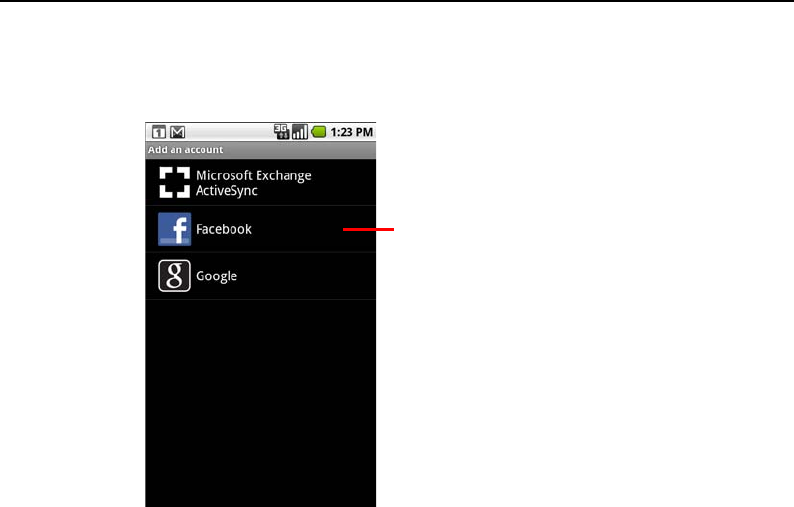This screenshot has height=507, width=794.
Task: Select the Microsoft Exchange ActiveSync bracket icon
Action: 175,182
